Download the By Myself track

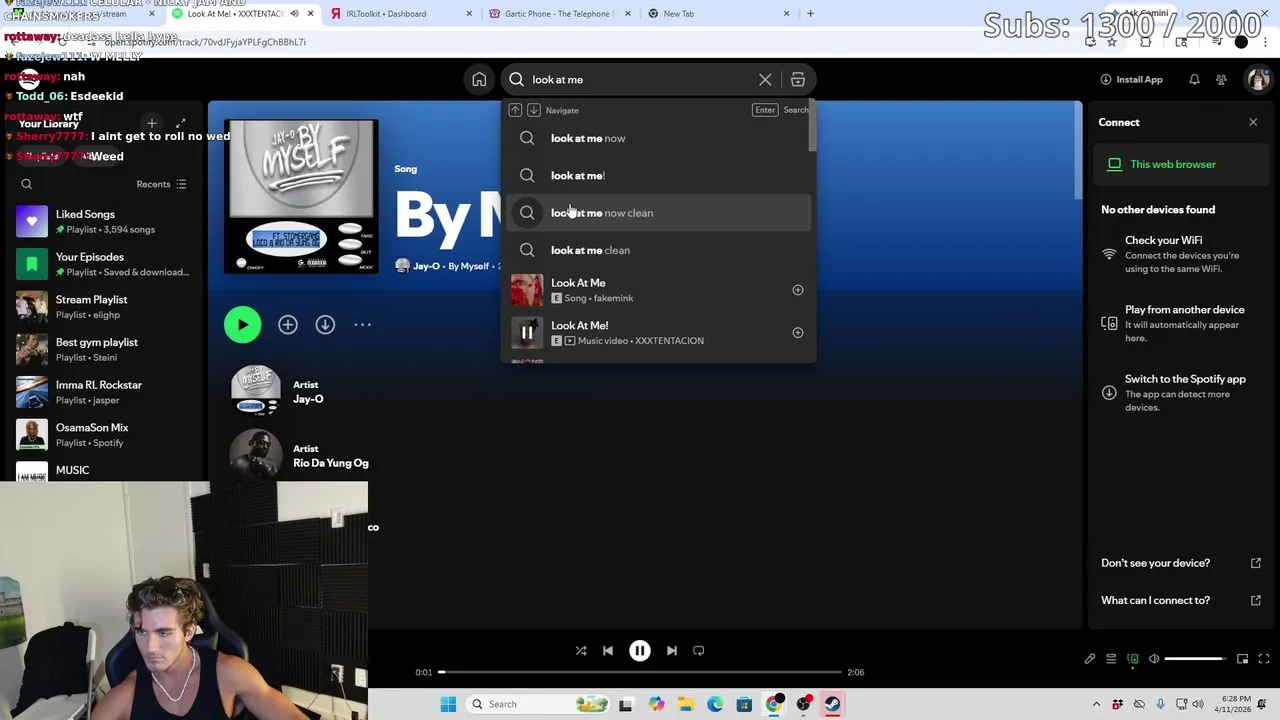point(325,325)
